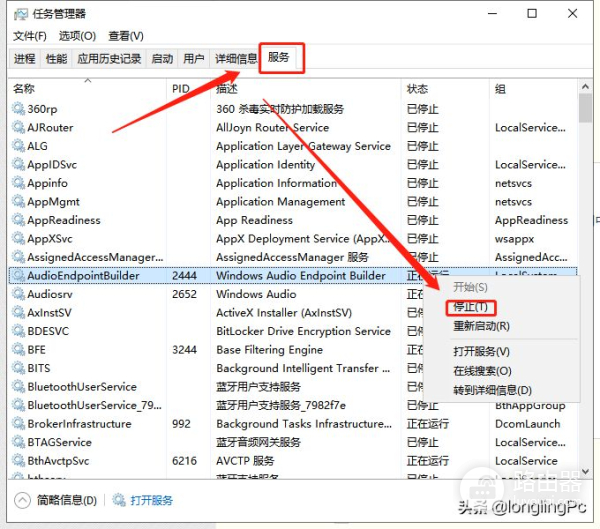
Task: Click the gear icon beside AudioEndpointBuilder
Action: [x=17, y=276]
